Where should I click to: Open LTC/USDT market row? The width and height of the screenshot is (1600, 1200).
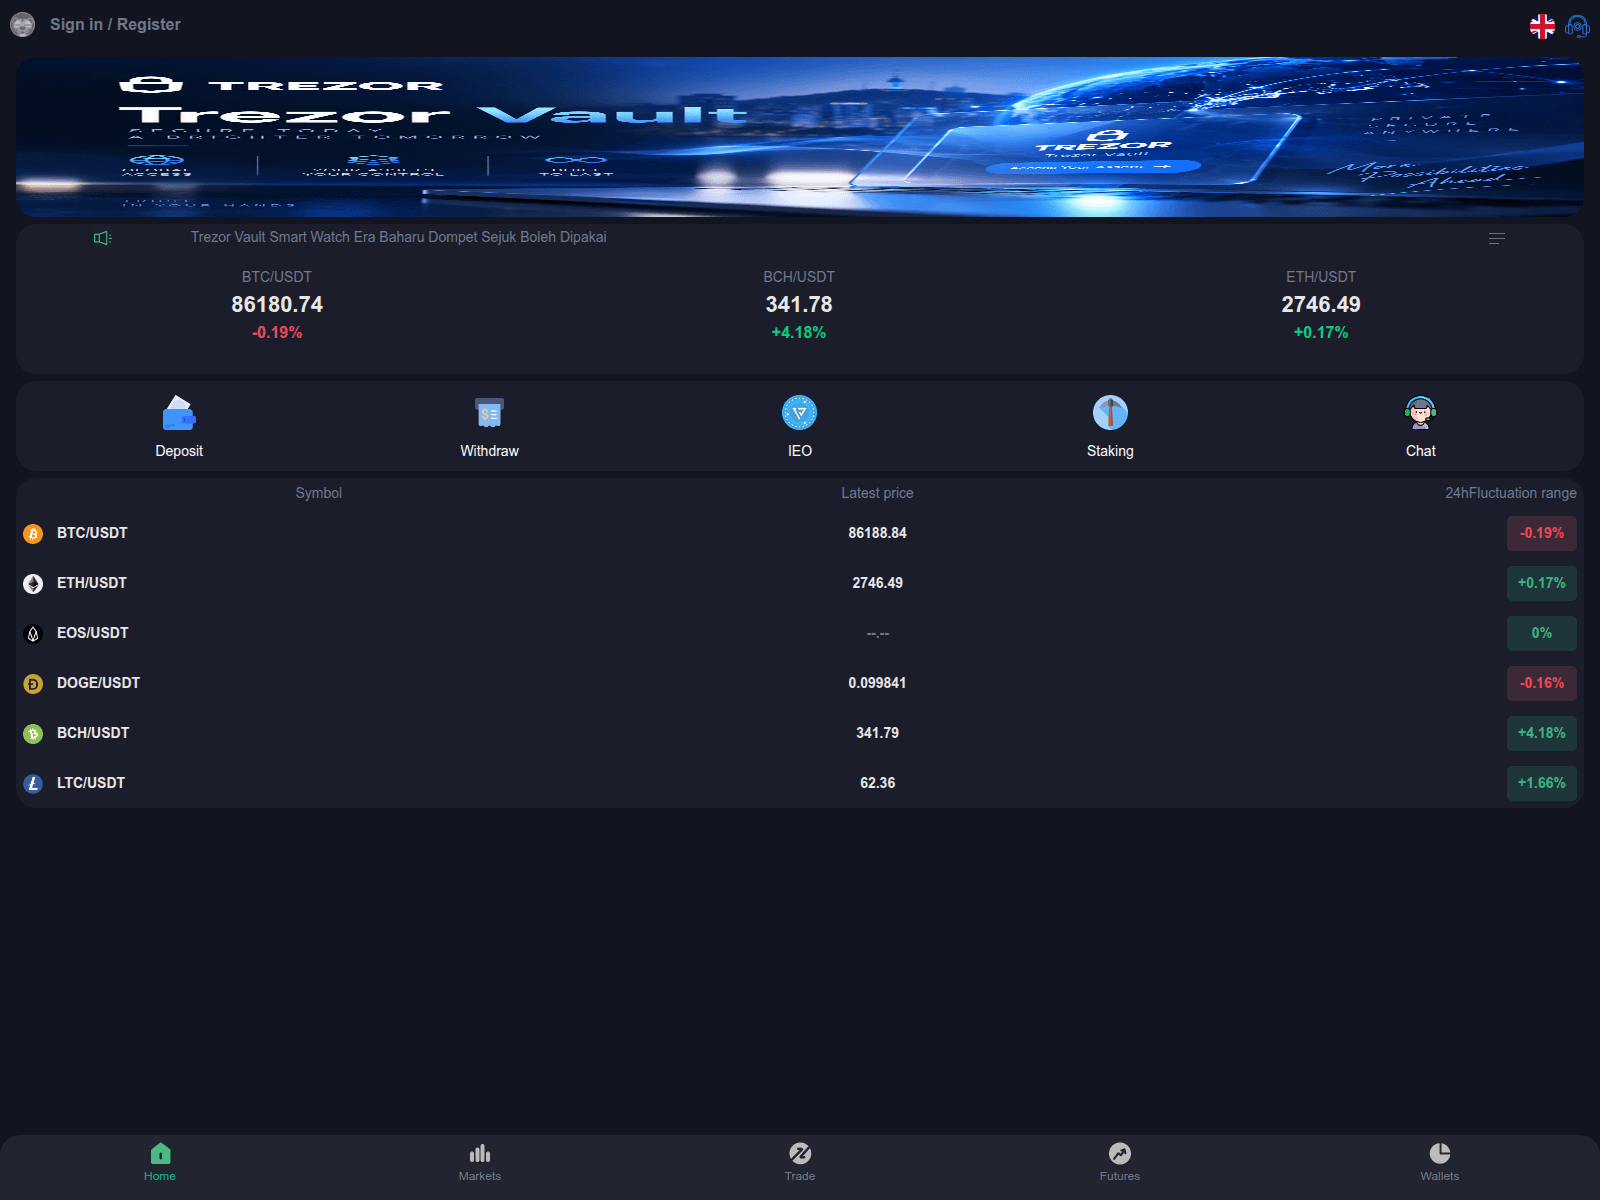tap(800, 783)
